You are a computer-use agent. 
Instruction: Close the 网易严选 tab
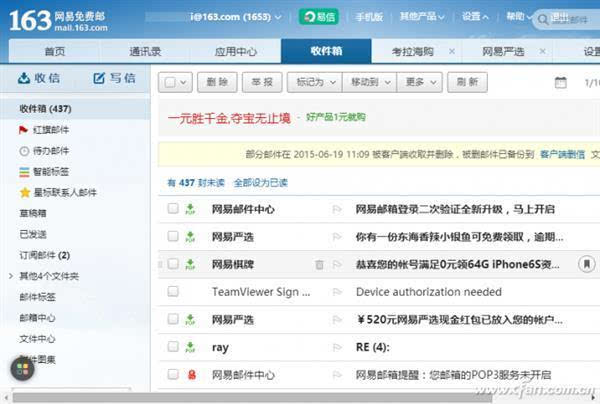pos(542,51)
